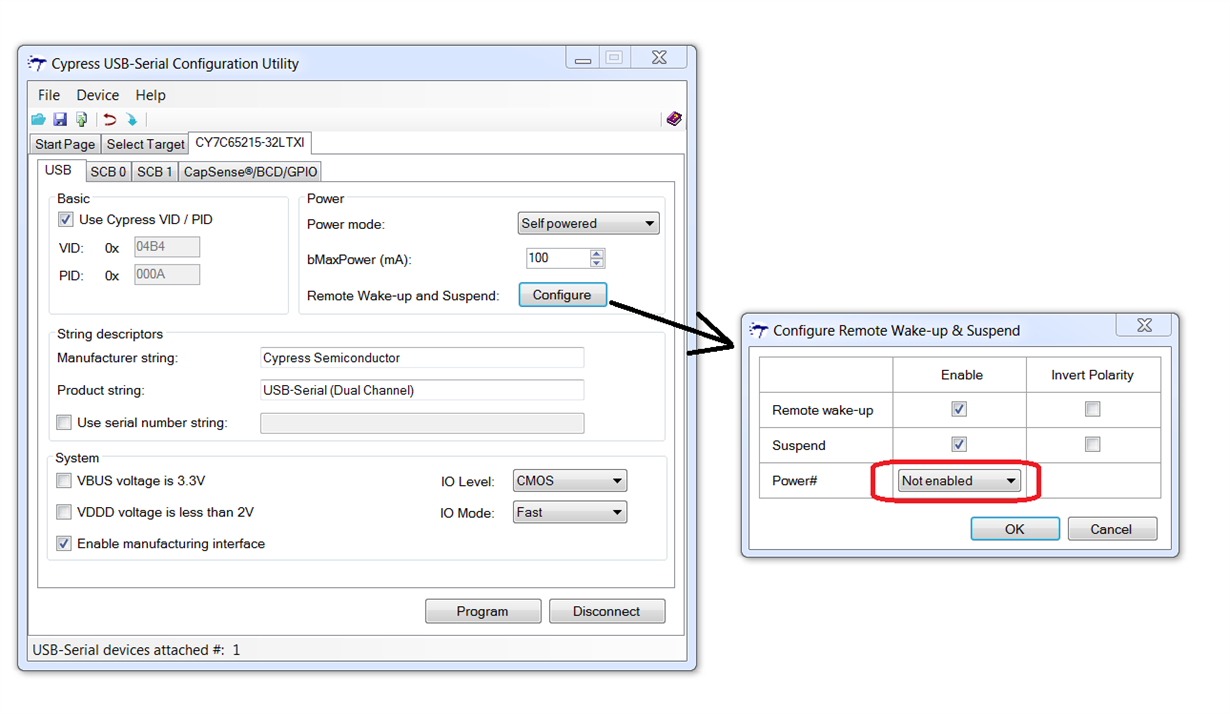Click the Product string field

(422, 390)
